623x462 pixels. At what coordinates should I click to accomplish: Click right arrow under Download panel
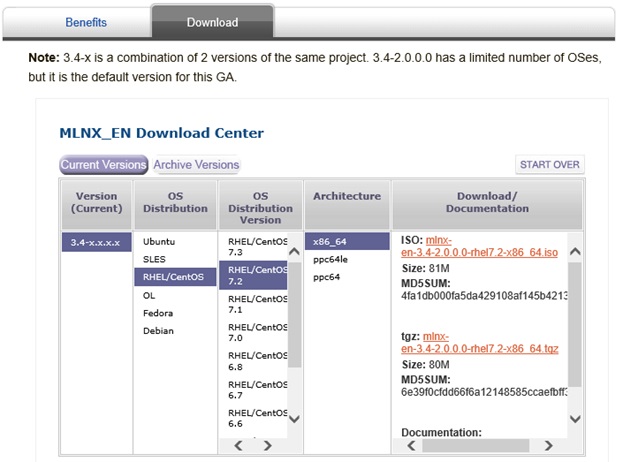[x=548, y=446]
